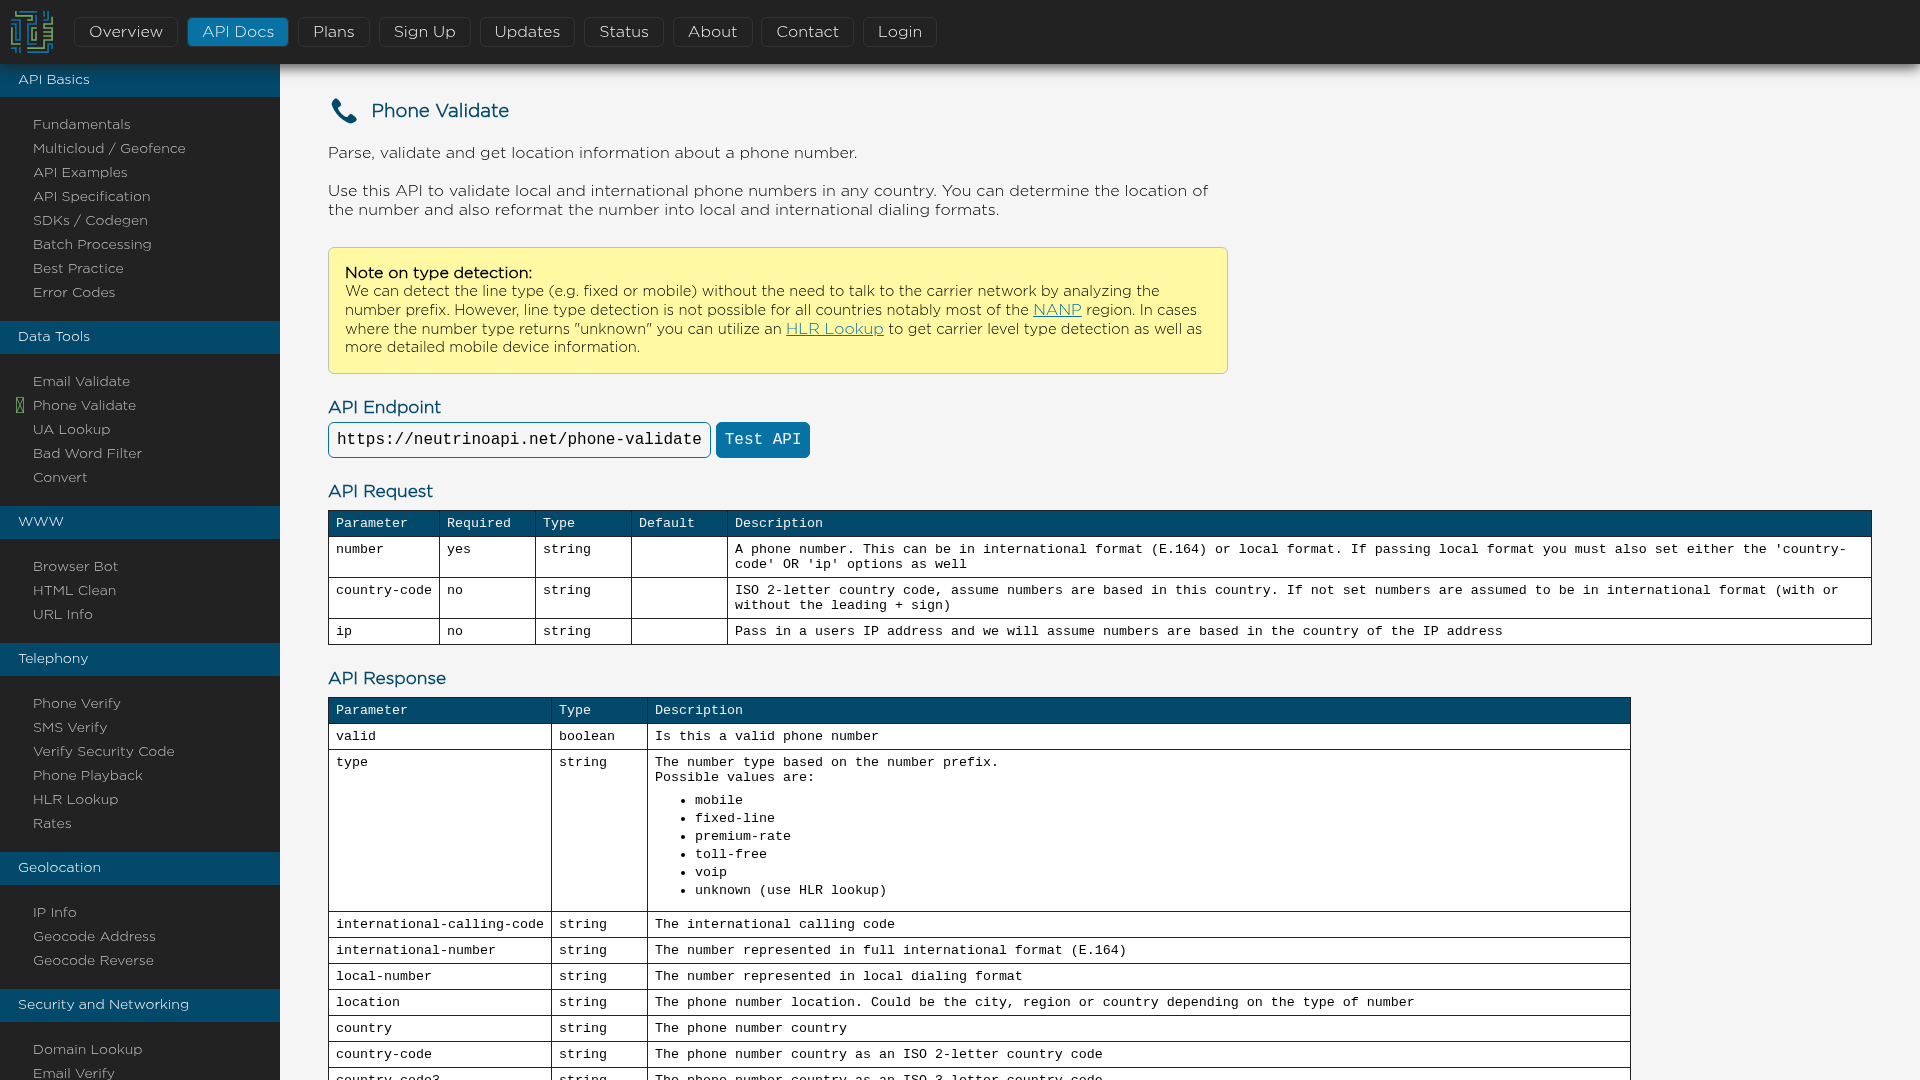Image resolution: width=1920 pixels, height=1080 pixels.
Task: Open the Overview nav tab
Action: point(126,32)
